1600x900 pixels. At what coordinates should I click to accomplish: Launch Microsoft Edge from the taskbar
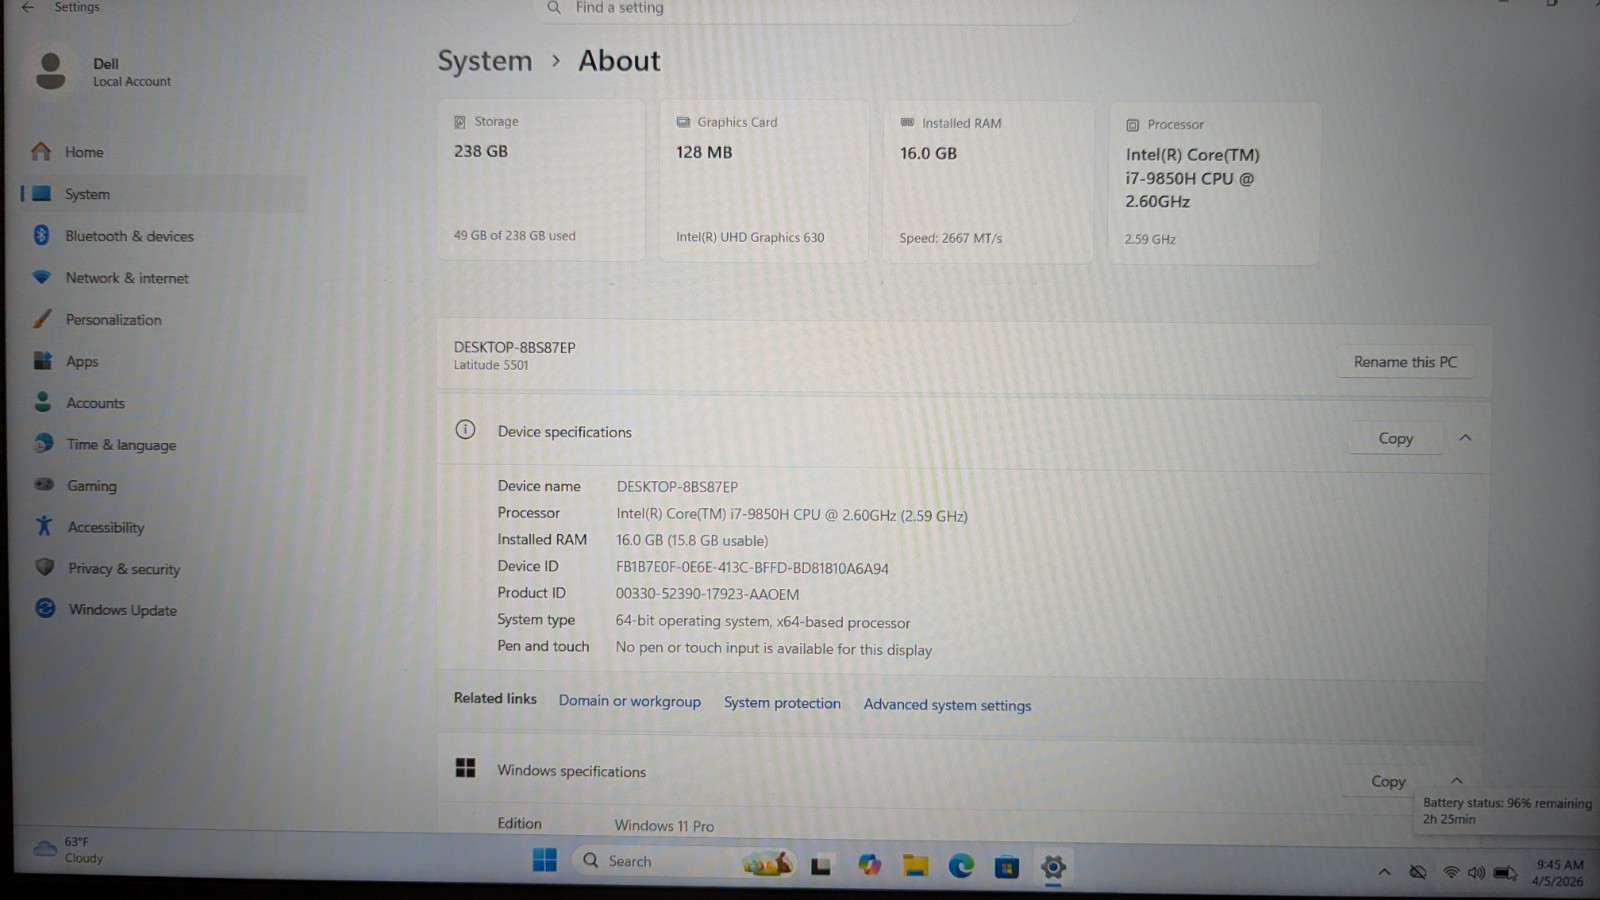(x=961, y=866)
